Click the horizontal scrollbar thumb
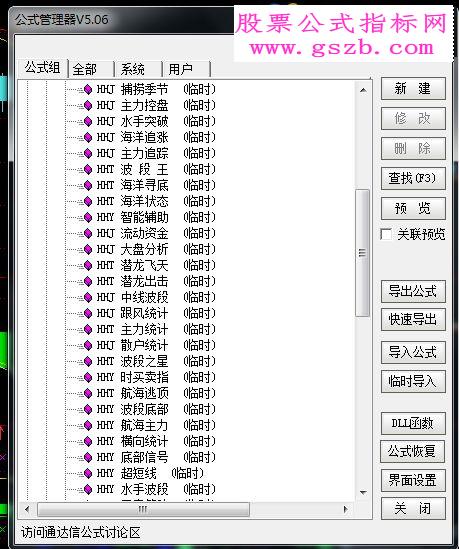The width and height of the screenshot is (459, 549). pyautogui.click(x=143, y=509)
